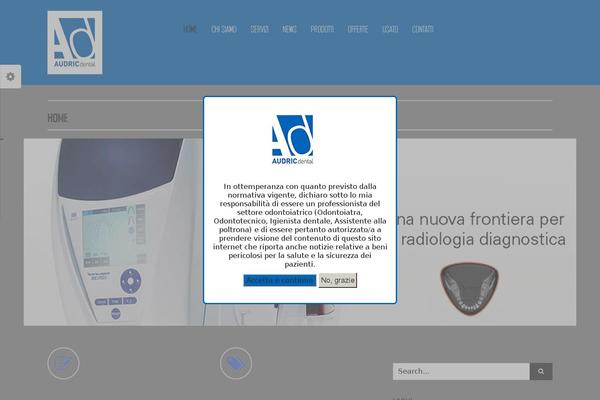Open the HOME menu item
The height and width of the screenshot is (400, 600).
coord(190,29)
